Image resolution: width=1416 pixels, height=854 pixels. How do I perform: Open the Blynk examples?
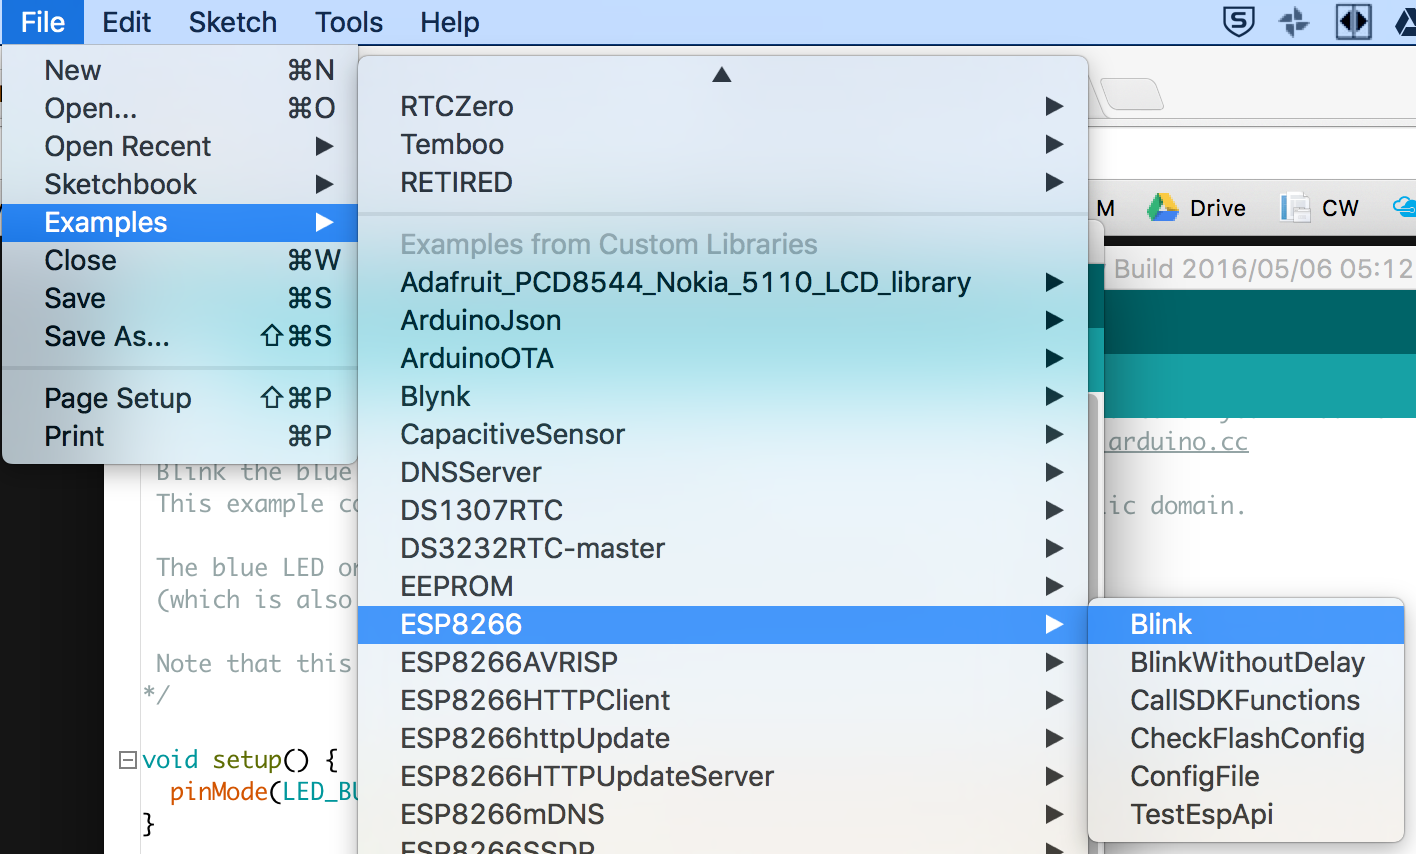[723, 396]
